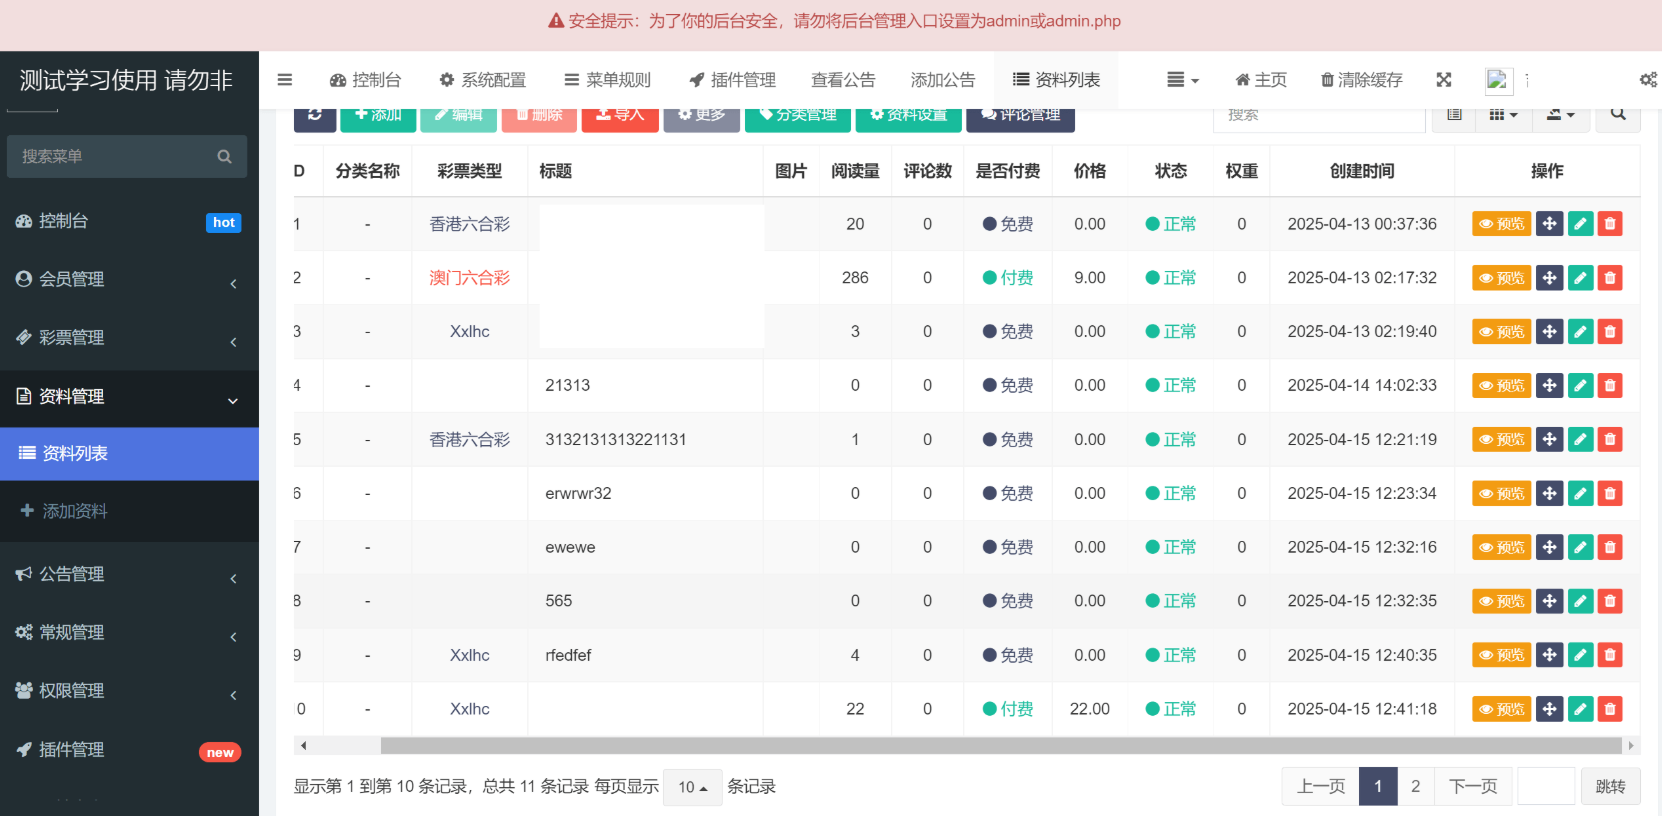Click 清除缓存 clear cache link
The image size is (1662, 816).
point(1361,80)
